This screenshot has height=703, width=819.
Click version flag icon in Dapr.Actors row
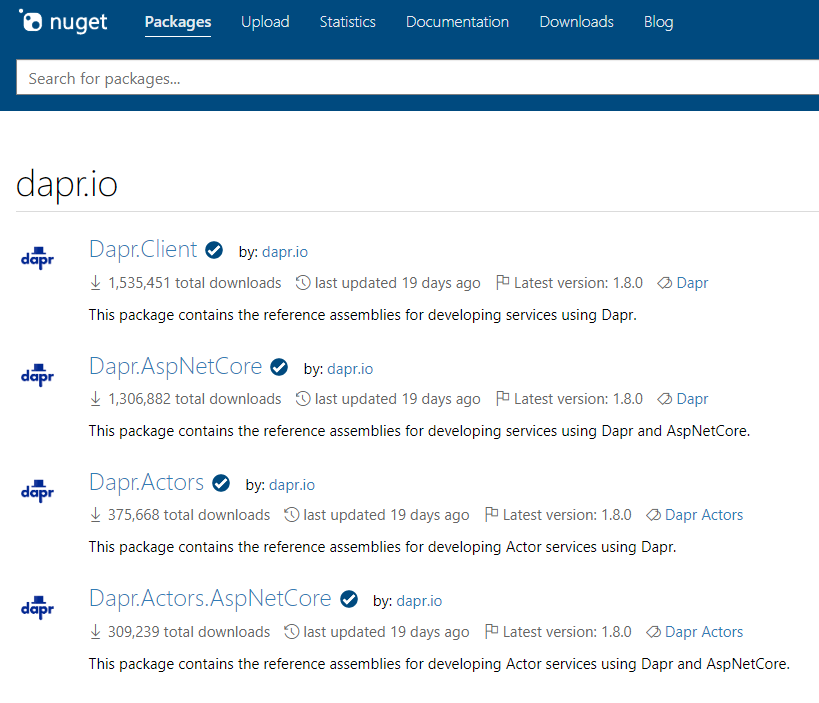click(x=492, y=514)
